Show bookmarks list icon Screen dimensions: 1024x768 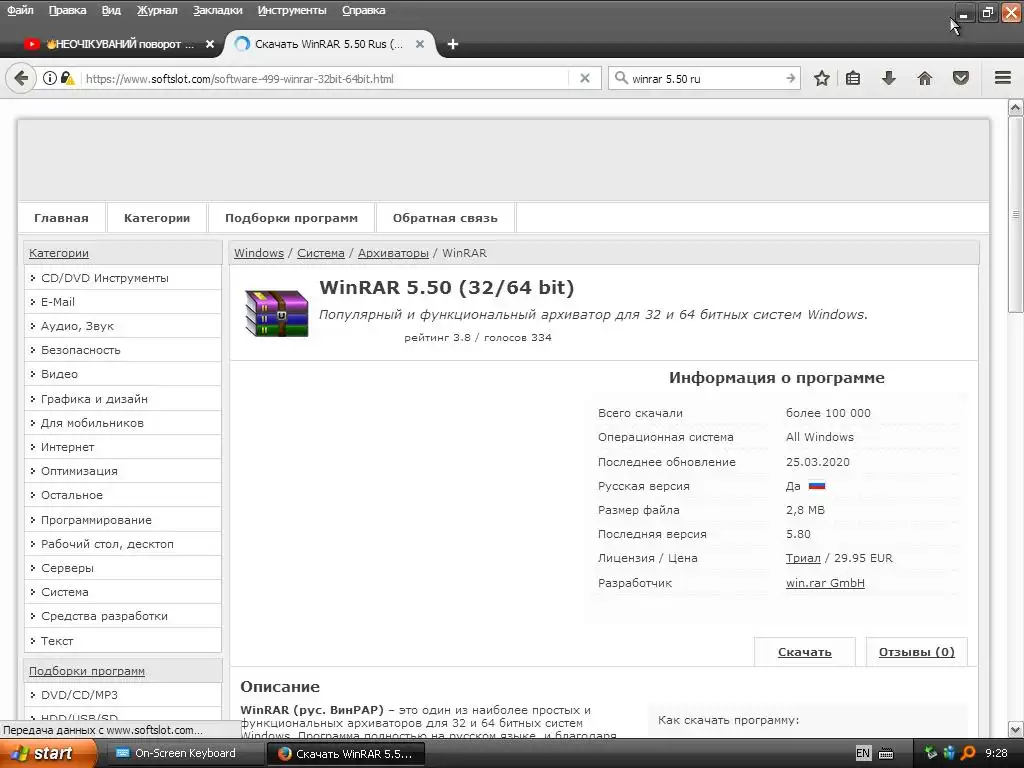(x=853, y=78)
